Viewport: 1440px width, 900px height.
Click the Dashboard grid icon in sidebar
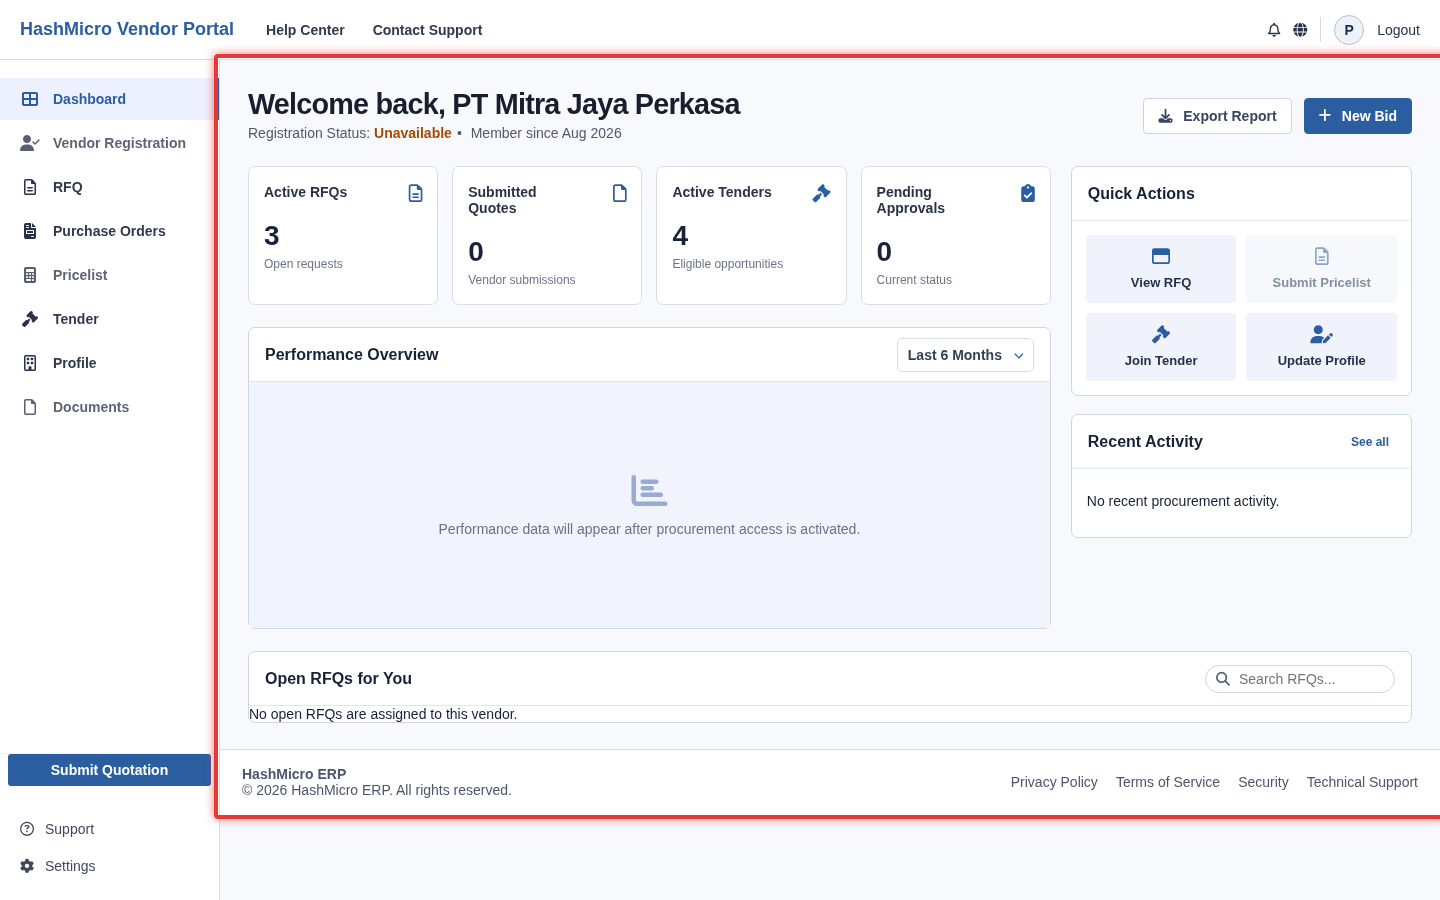click(x=30, y=99)
